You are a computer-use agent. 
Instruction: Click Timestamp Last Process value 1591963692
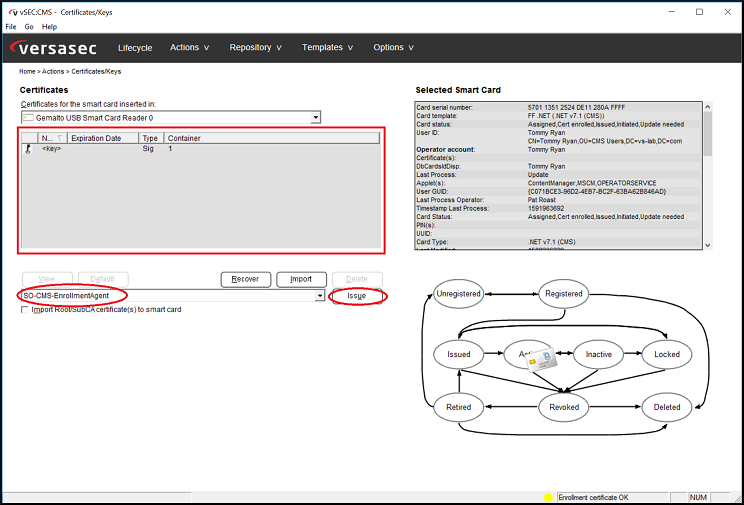545,208
